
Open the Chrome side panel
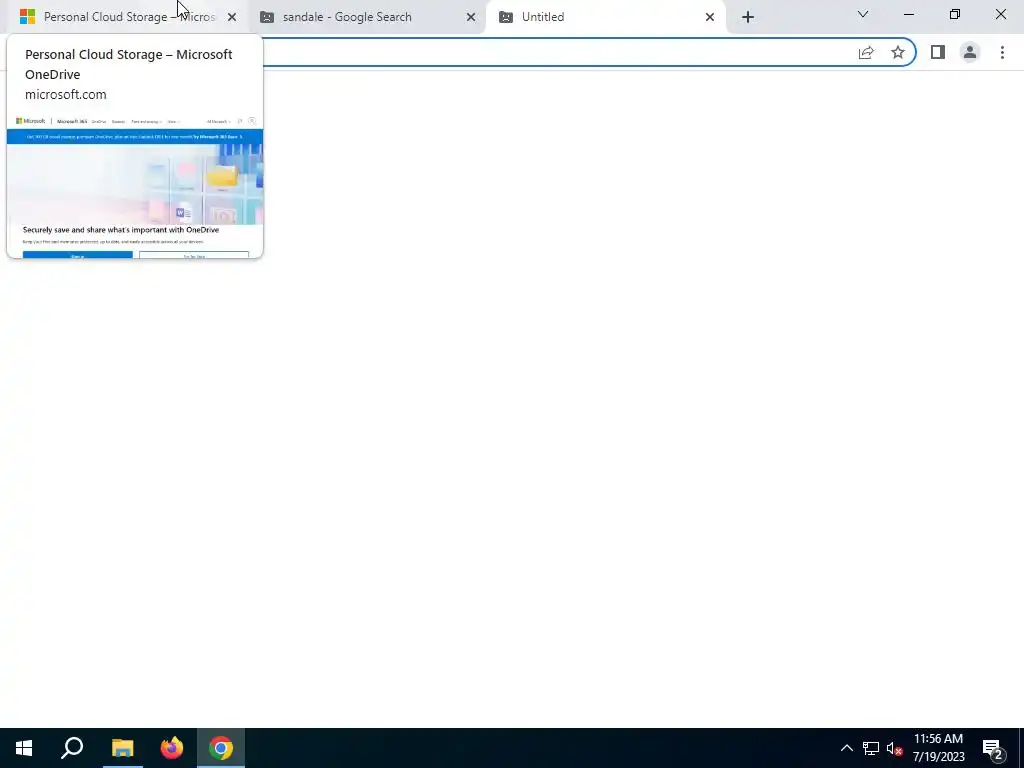pos(938,52)
